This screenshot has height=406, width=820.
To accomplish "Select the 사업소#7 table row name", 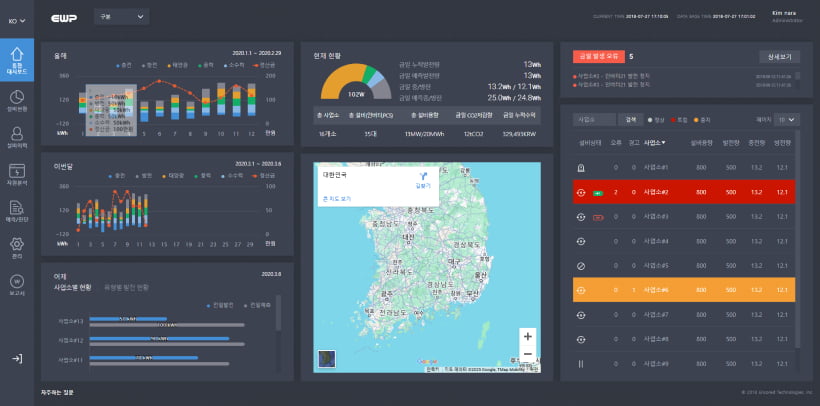I will tap(656, 315).
